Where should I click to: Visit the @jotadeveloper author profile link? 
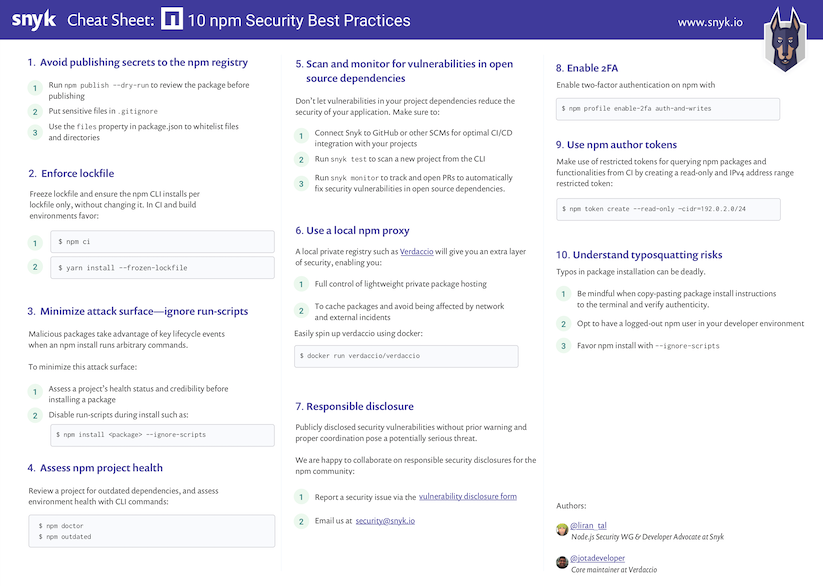tap(598, 558)
